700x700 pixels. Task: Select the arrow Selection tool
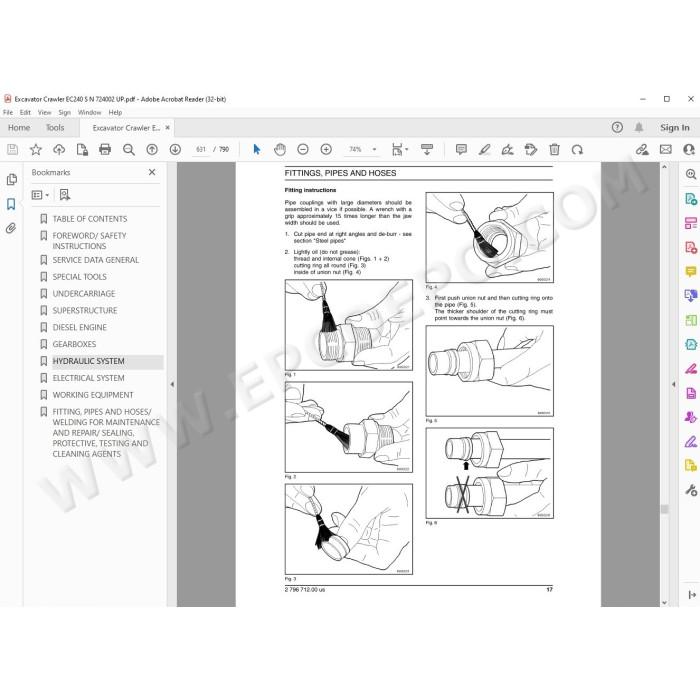257,150
